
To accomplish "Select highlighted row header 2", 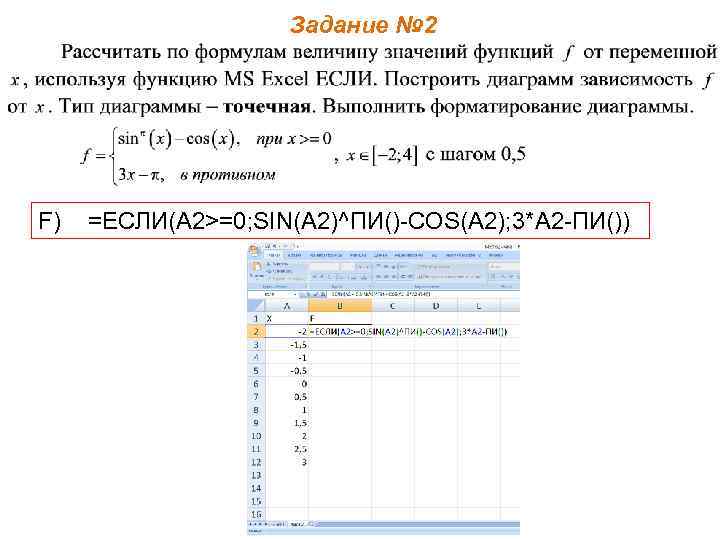I will tap(256, 332).
